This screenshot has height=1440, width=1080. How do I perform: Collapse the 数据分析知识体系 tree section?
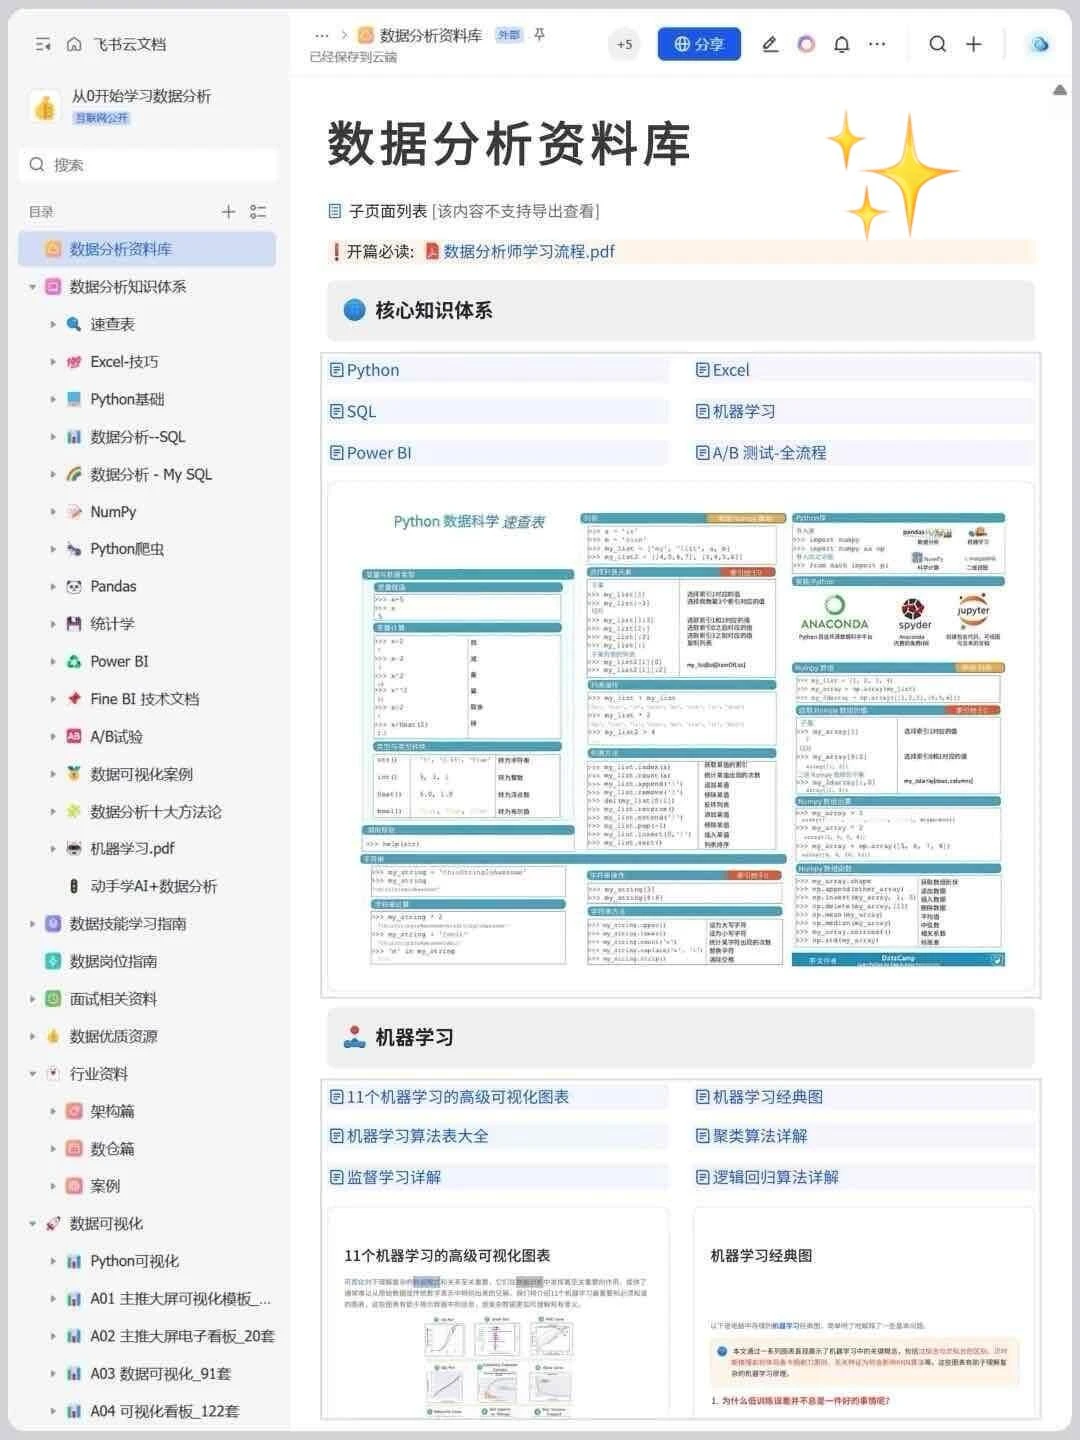click(x=31, y=287)
